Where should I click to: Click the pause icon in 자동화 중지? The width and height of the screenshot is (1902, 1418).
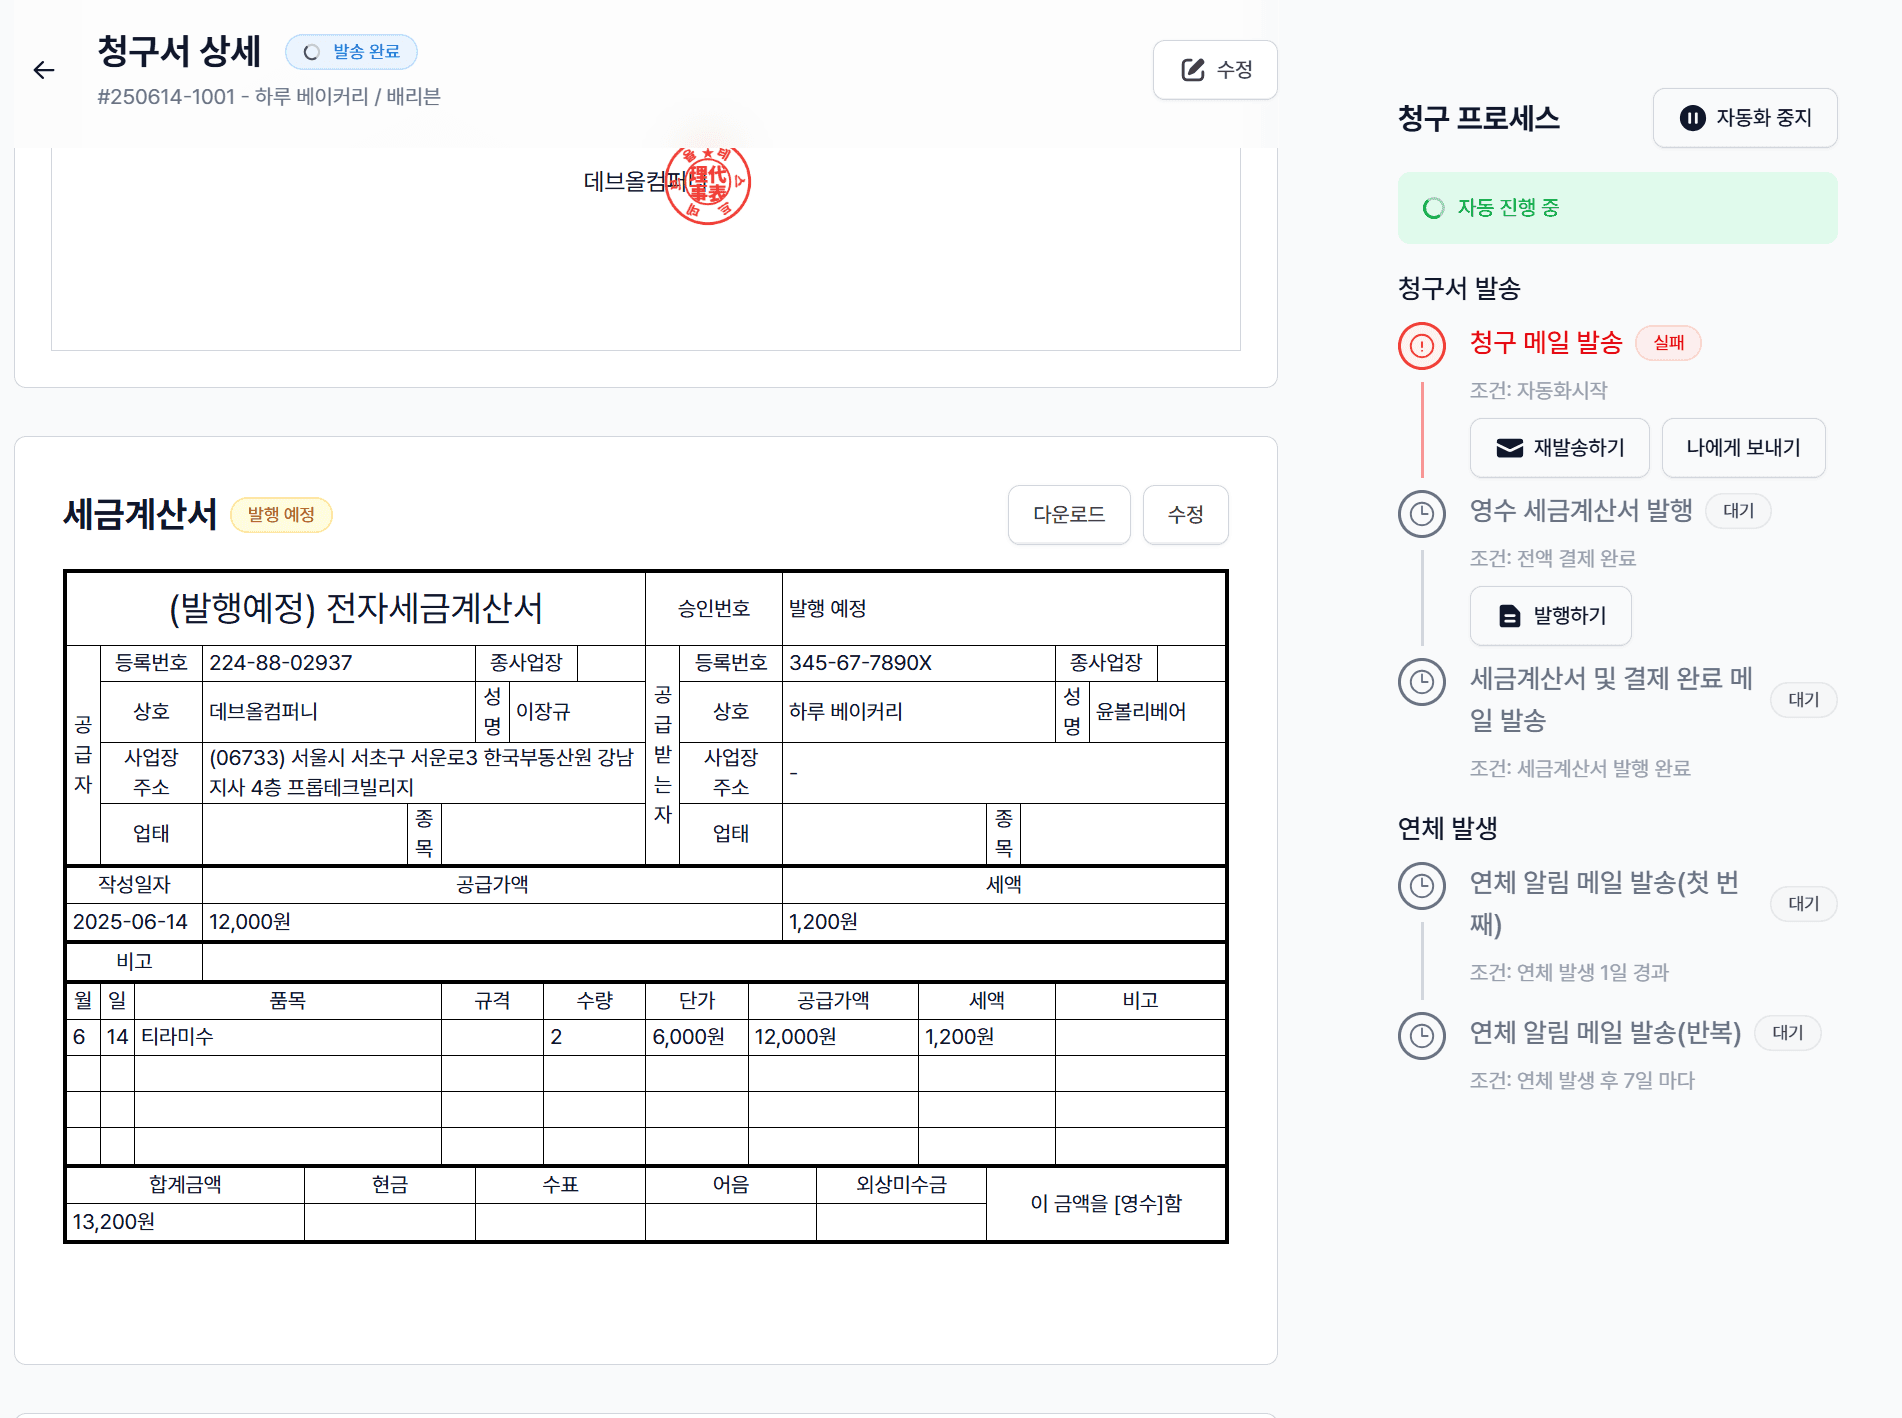pyautogui.click(x=1692, y=118)
